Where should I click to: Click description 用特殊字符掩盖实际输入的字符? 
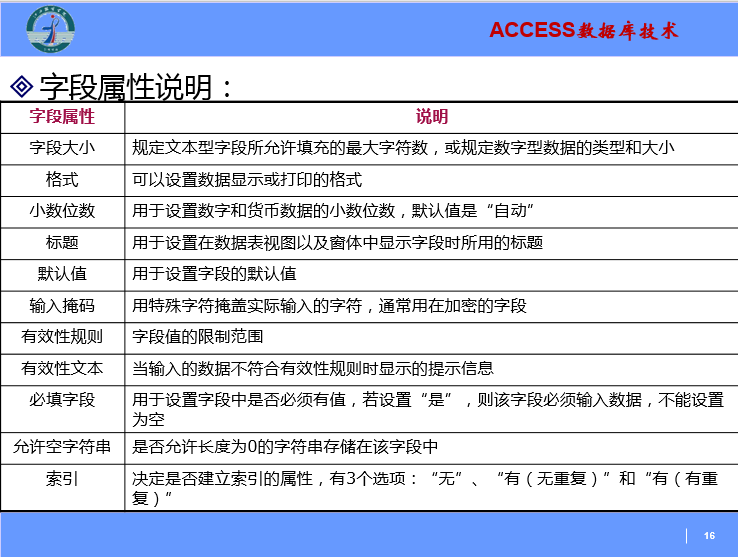tap(329, 306)
